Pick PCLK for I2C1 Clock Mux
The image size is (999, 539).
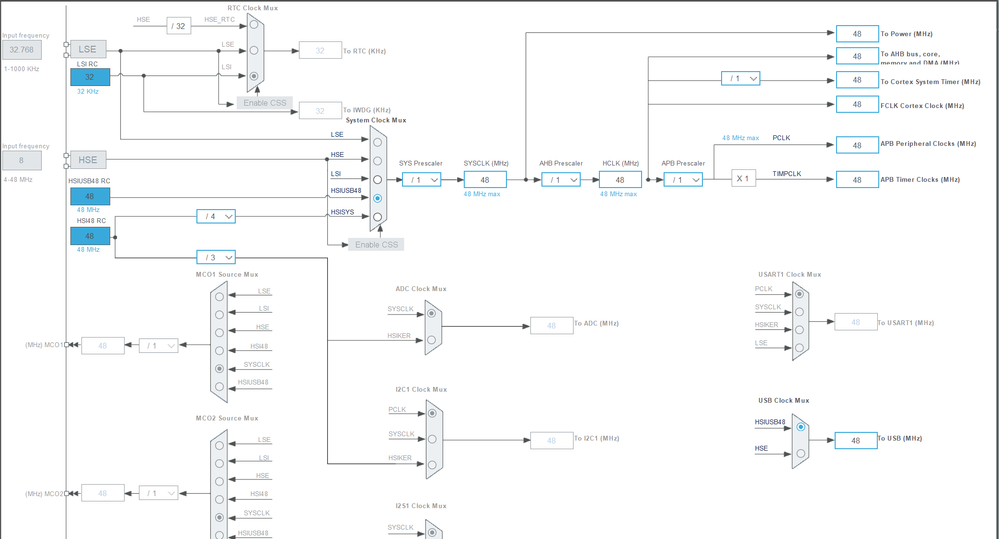click(x=432, y=413)
